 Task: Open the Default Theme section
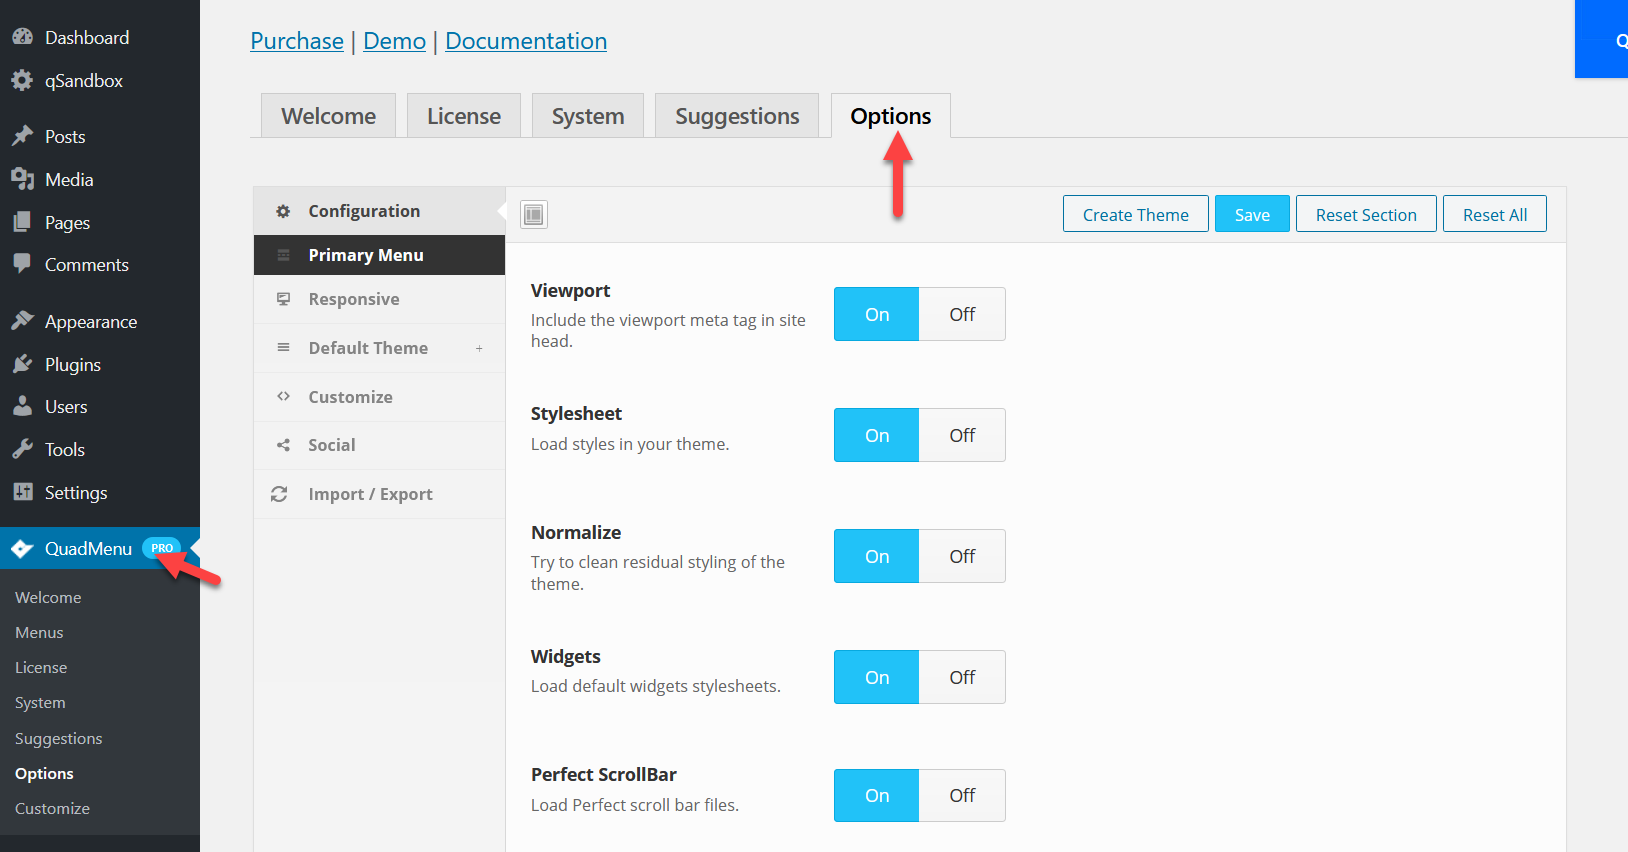[x=379, y=348]
